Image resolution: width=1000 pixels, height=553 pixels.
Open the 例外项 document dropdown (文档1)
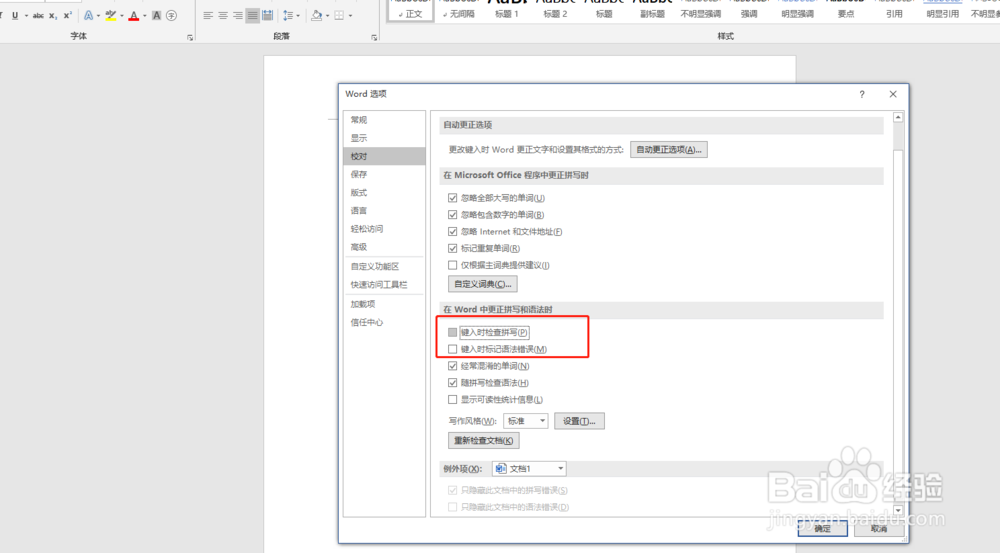pyautogui.click(x=529, y=469)
